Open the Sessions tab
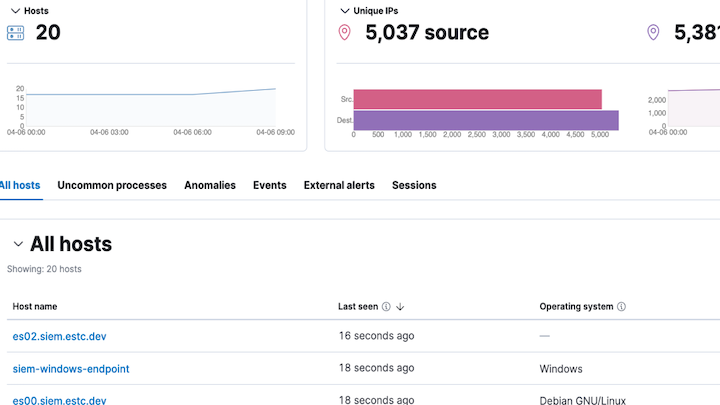720x405 pixels. [x=414, y=185]
